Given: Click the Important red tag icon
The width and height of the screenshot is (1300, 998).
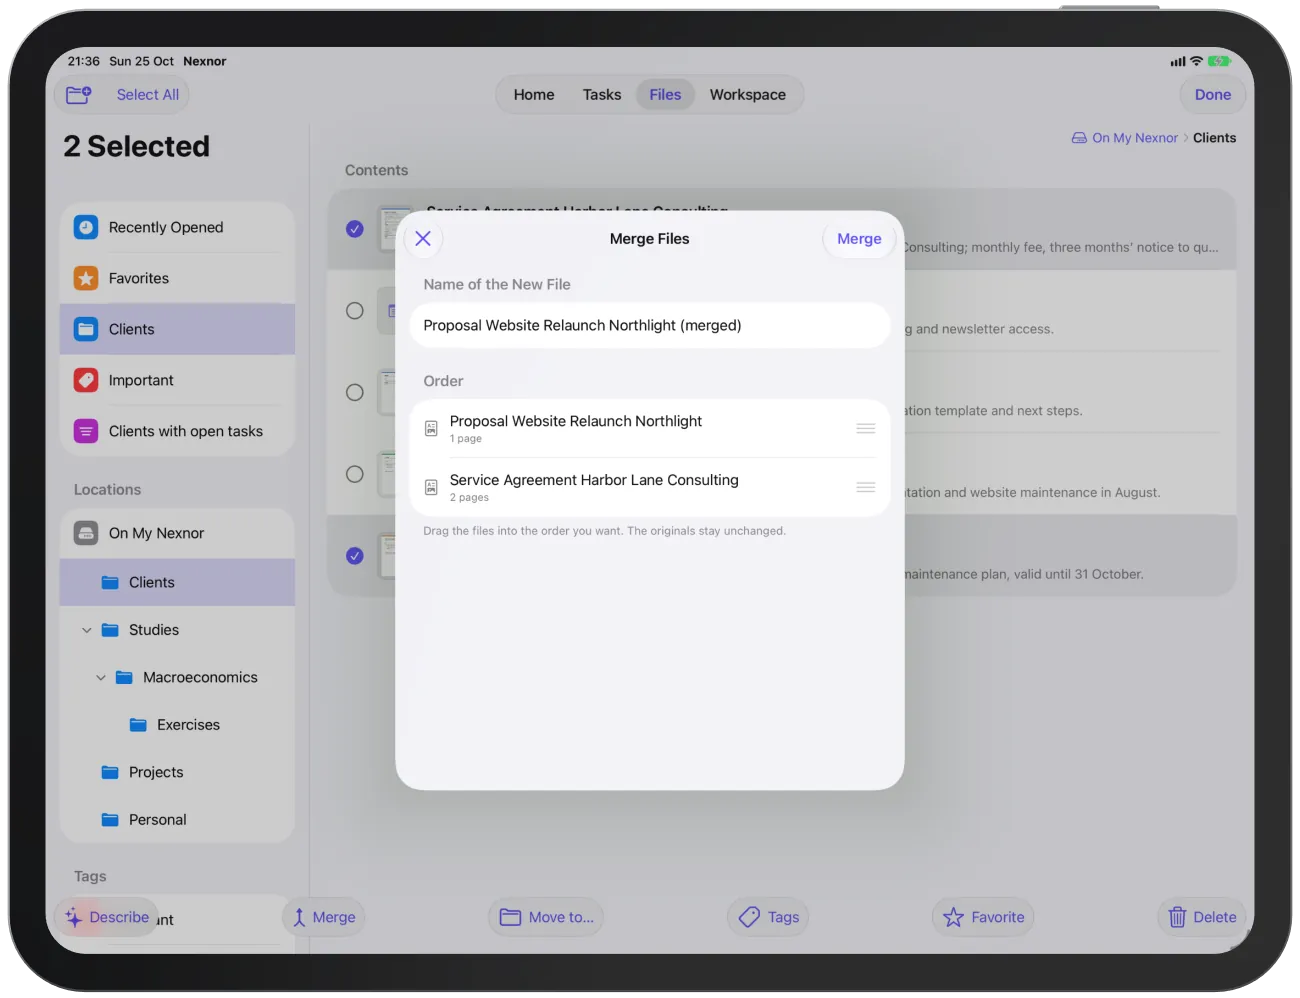Looking at the screenshot, I should tap(86, 381).
